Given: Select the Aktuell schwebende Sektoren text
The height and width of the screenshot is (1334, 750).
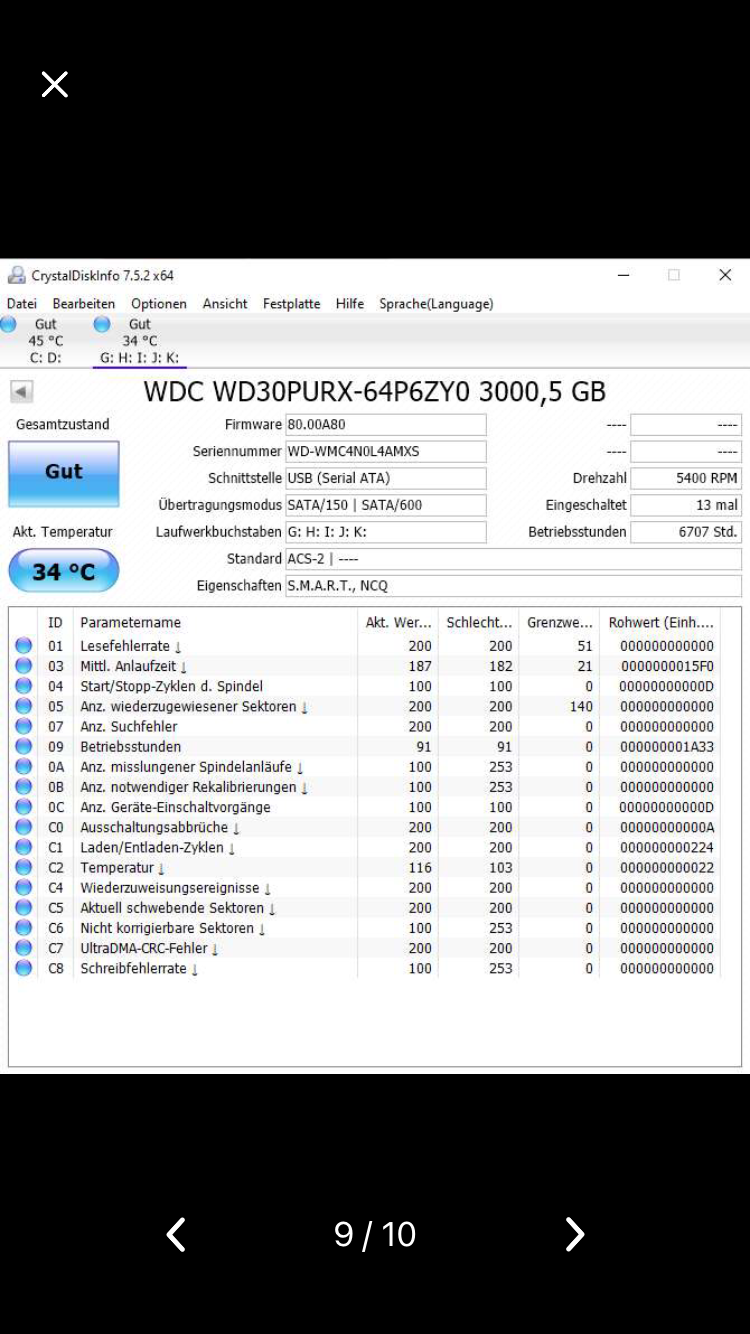Looking at the screenshot, I should (178, 908).
